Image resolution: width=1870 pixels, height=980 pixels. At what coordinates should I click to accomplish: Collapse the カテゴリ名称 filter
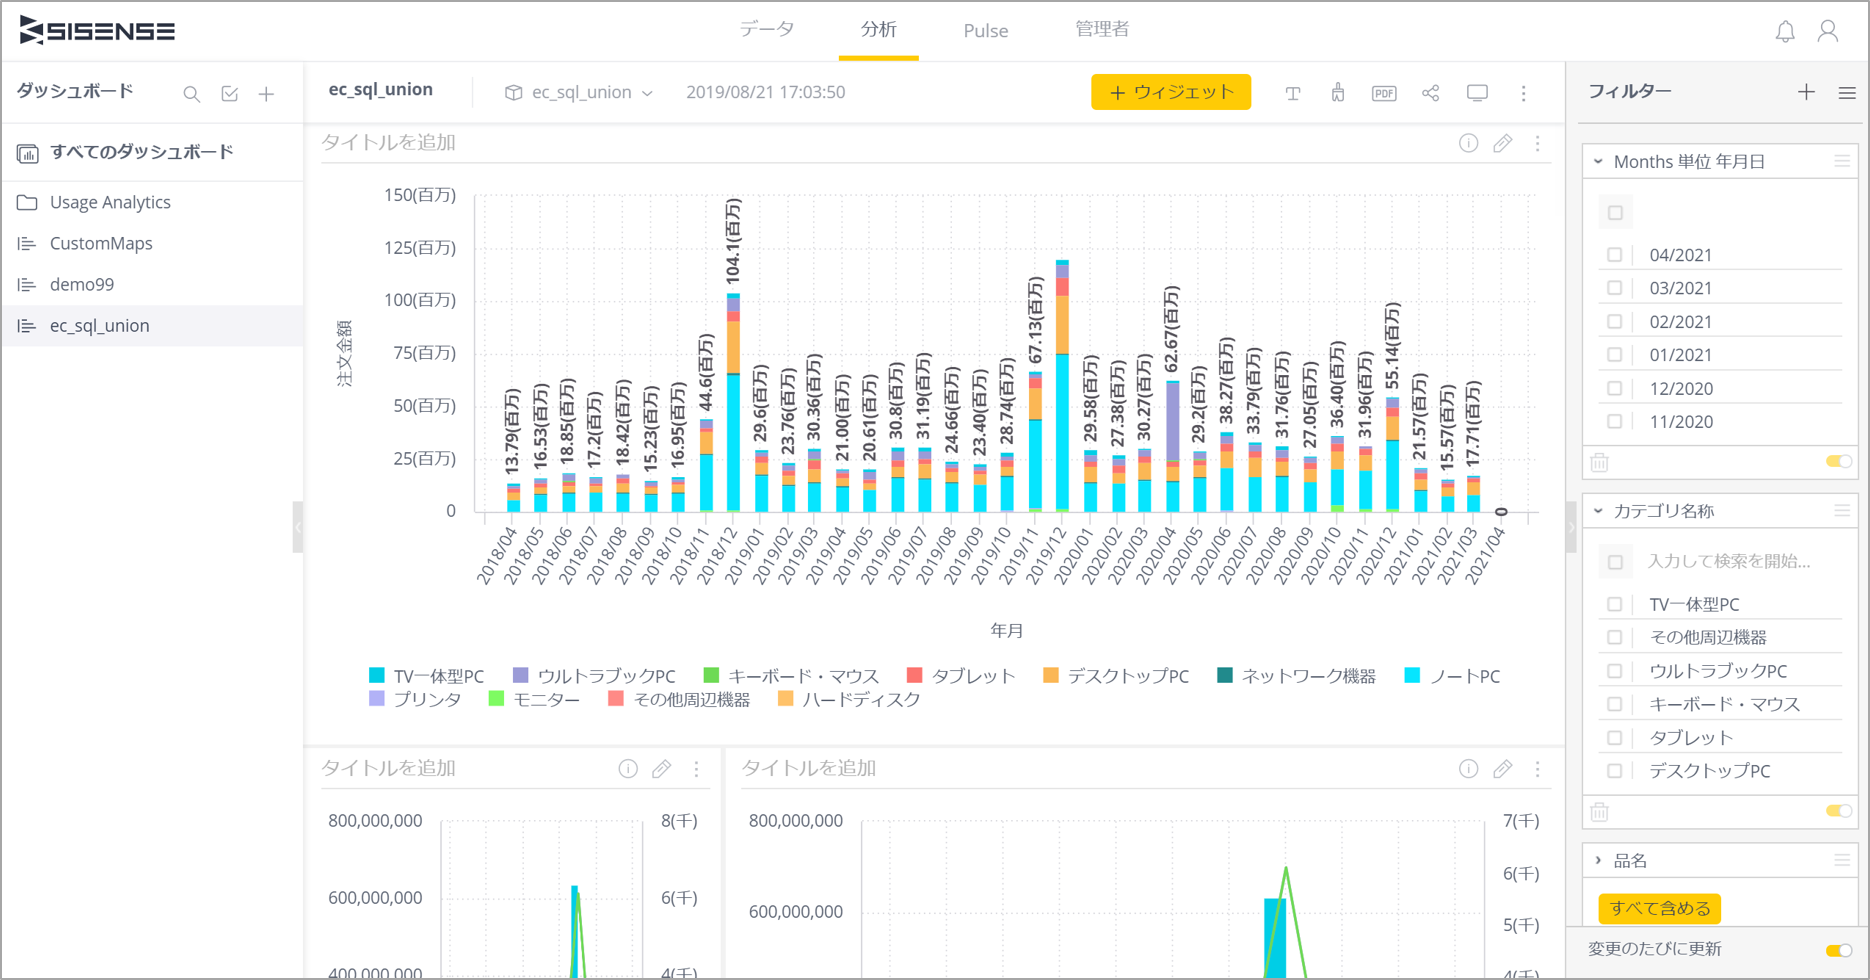(x=1598, y=511)
